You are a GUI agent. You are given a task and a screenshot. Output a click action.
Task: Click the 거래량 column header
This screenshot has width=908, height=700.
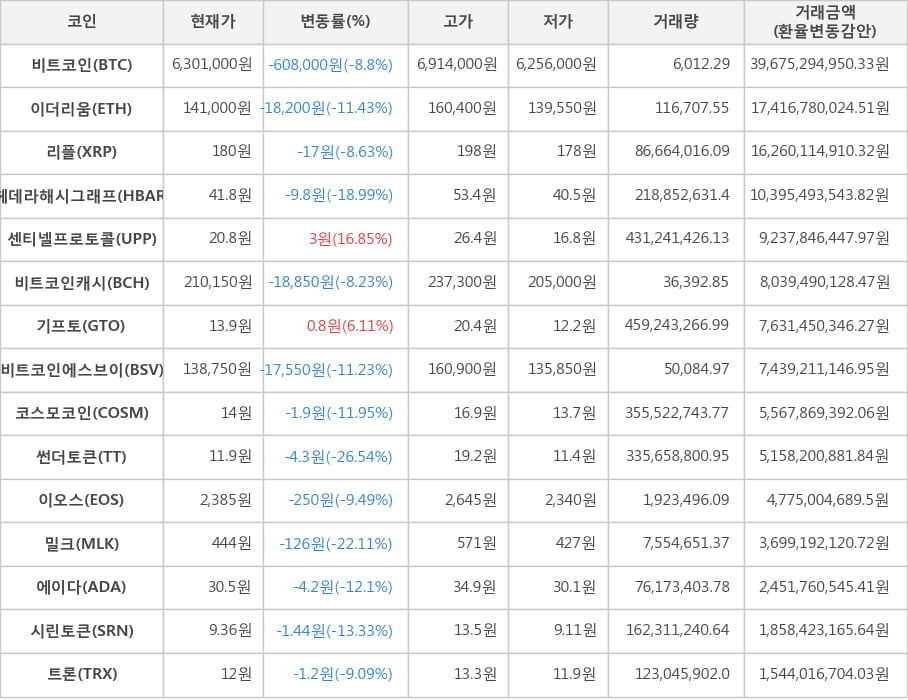676,21
